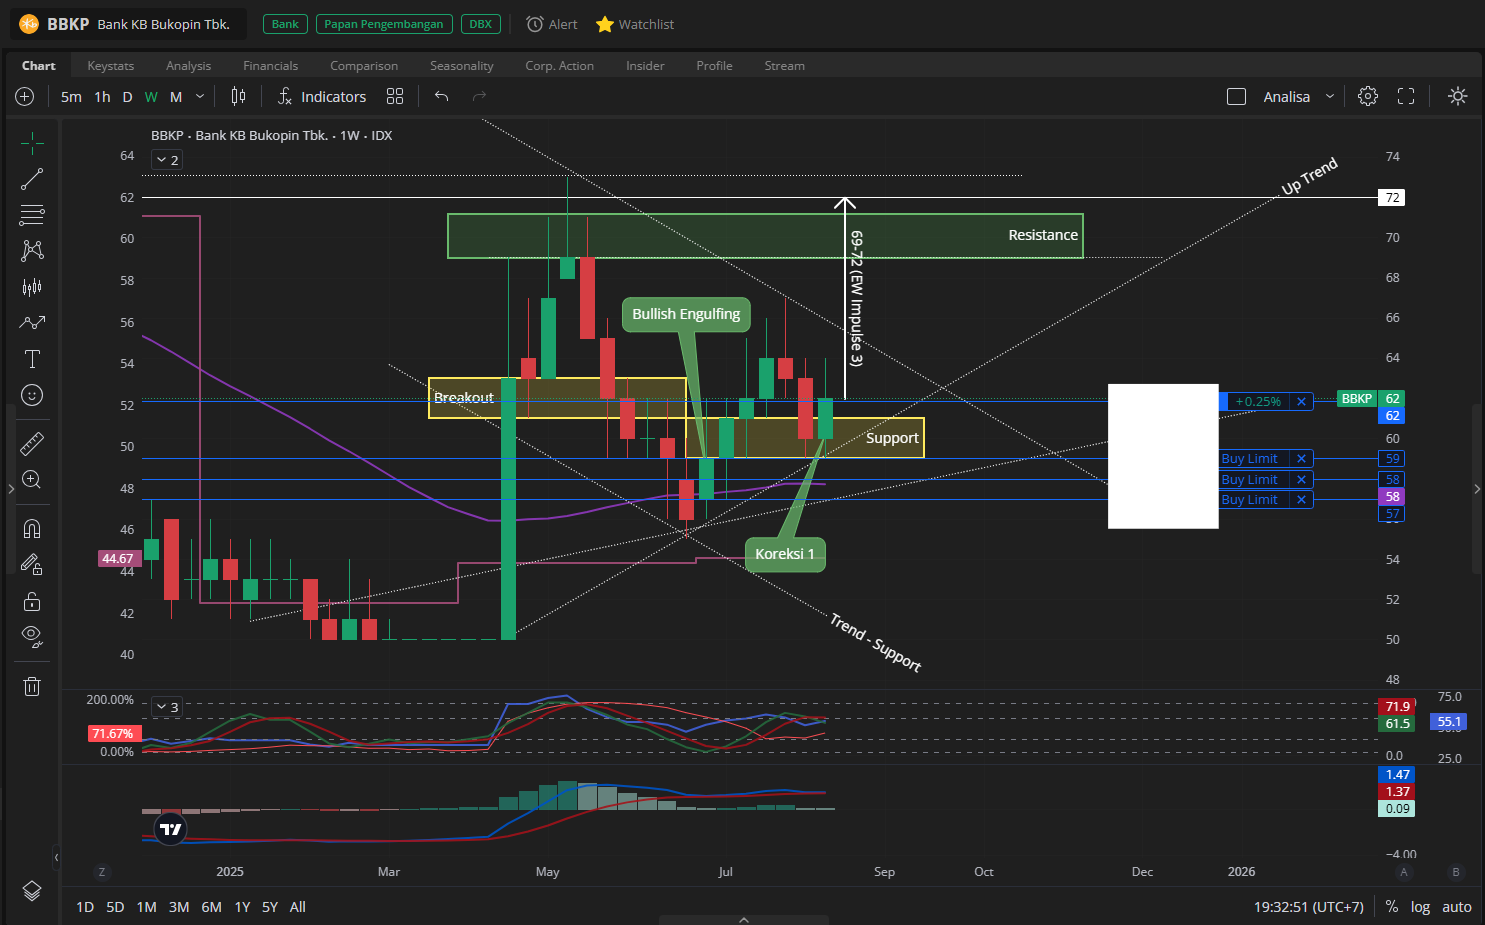Add BBKP to Watchlist
The image size is (1485, 925).
tap(635, 24)
